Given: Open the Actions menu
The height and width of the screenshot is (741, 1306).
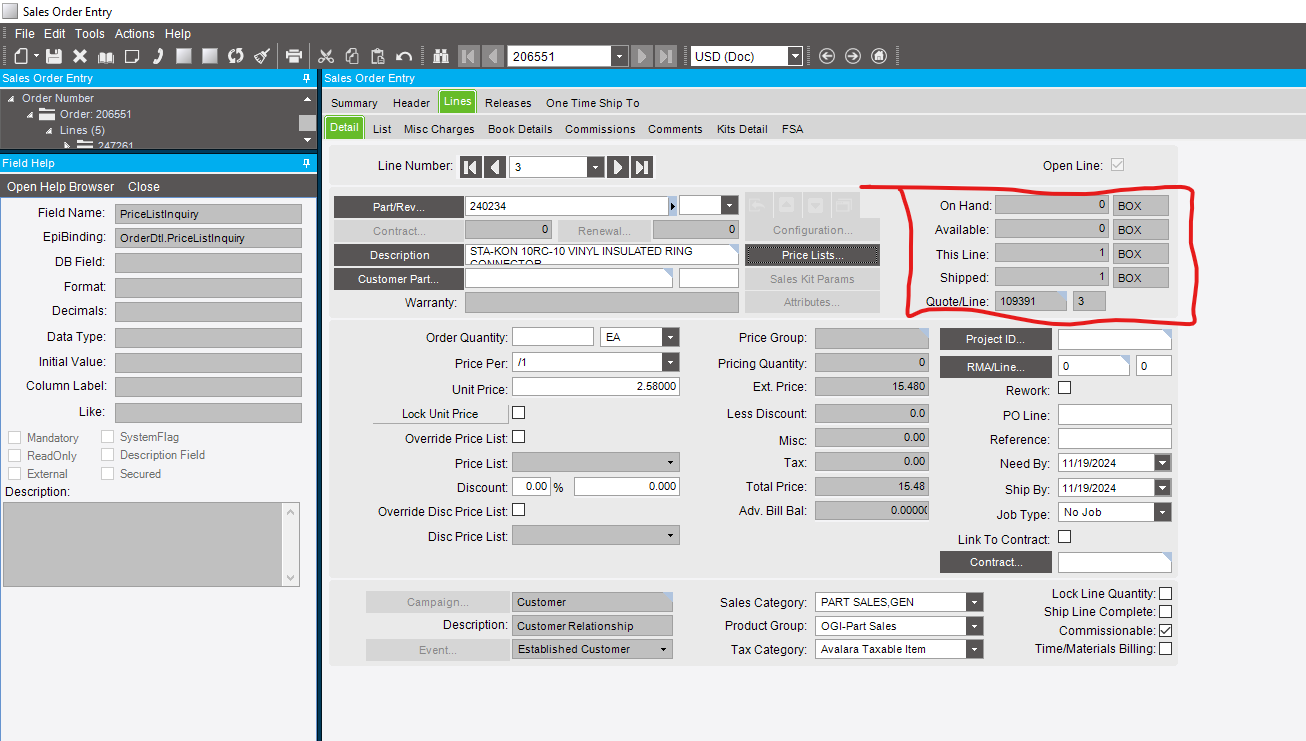Looking at the screenshot, I should click(x=135, y=34).
